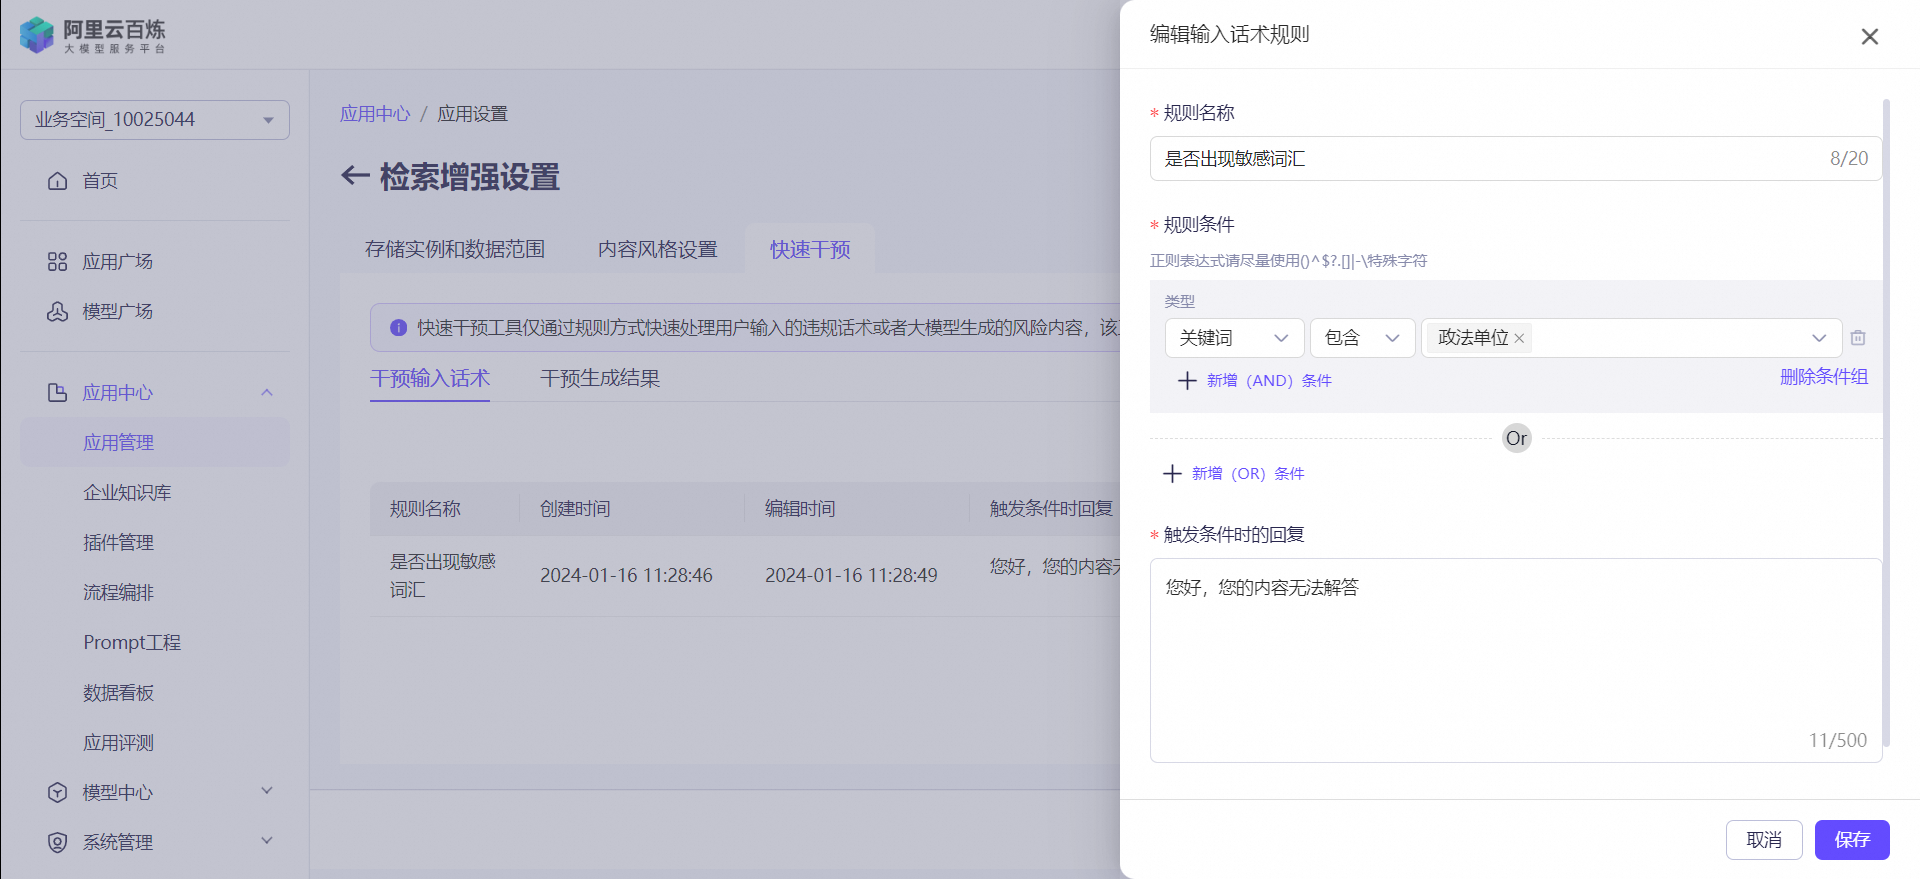Click plus icon for 新增 (OR) 条件
Screen dimensions: 1920x879
(x=1172, y=474)
